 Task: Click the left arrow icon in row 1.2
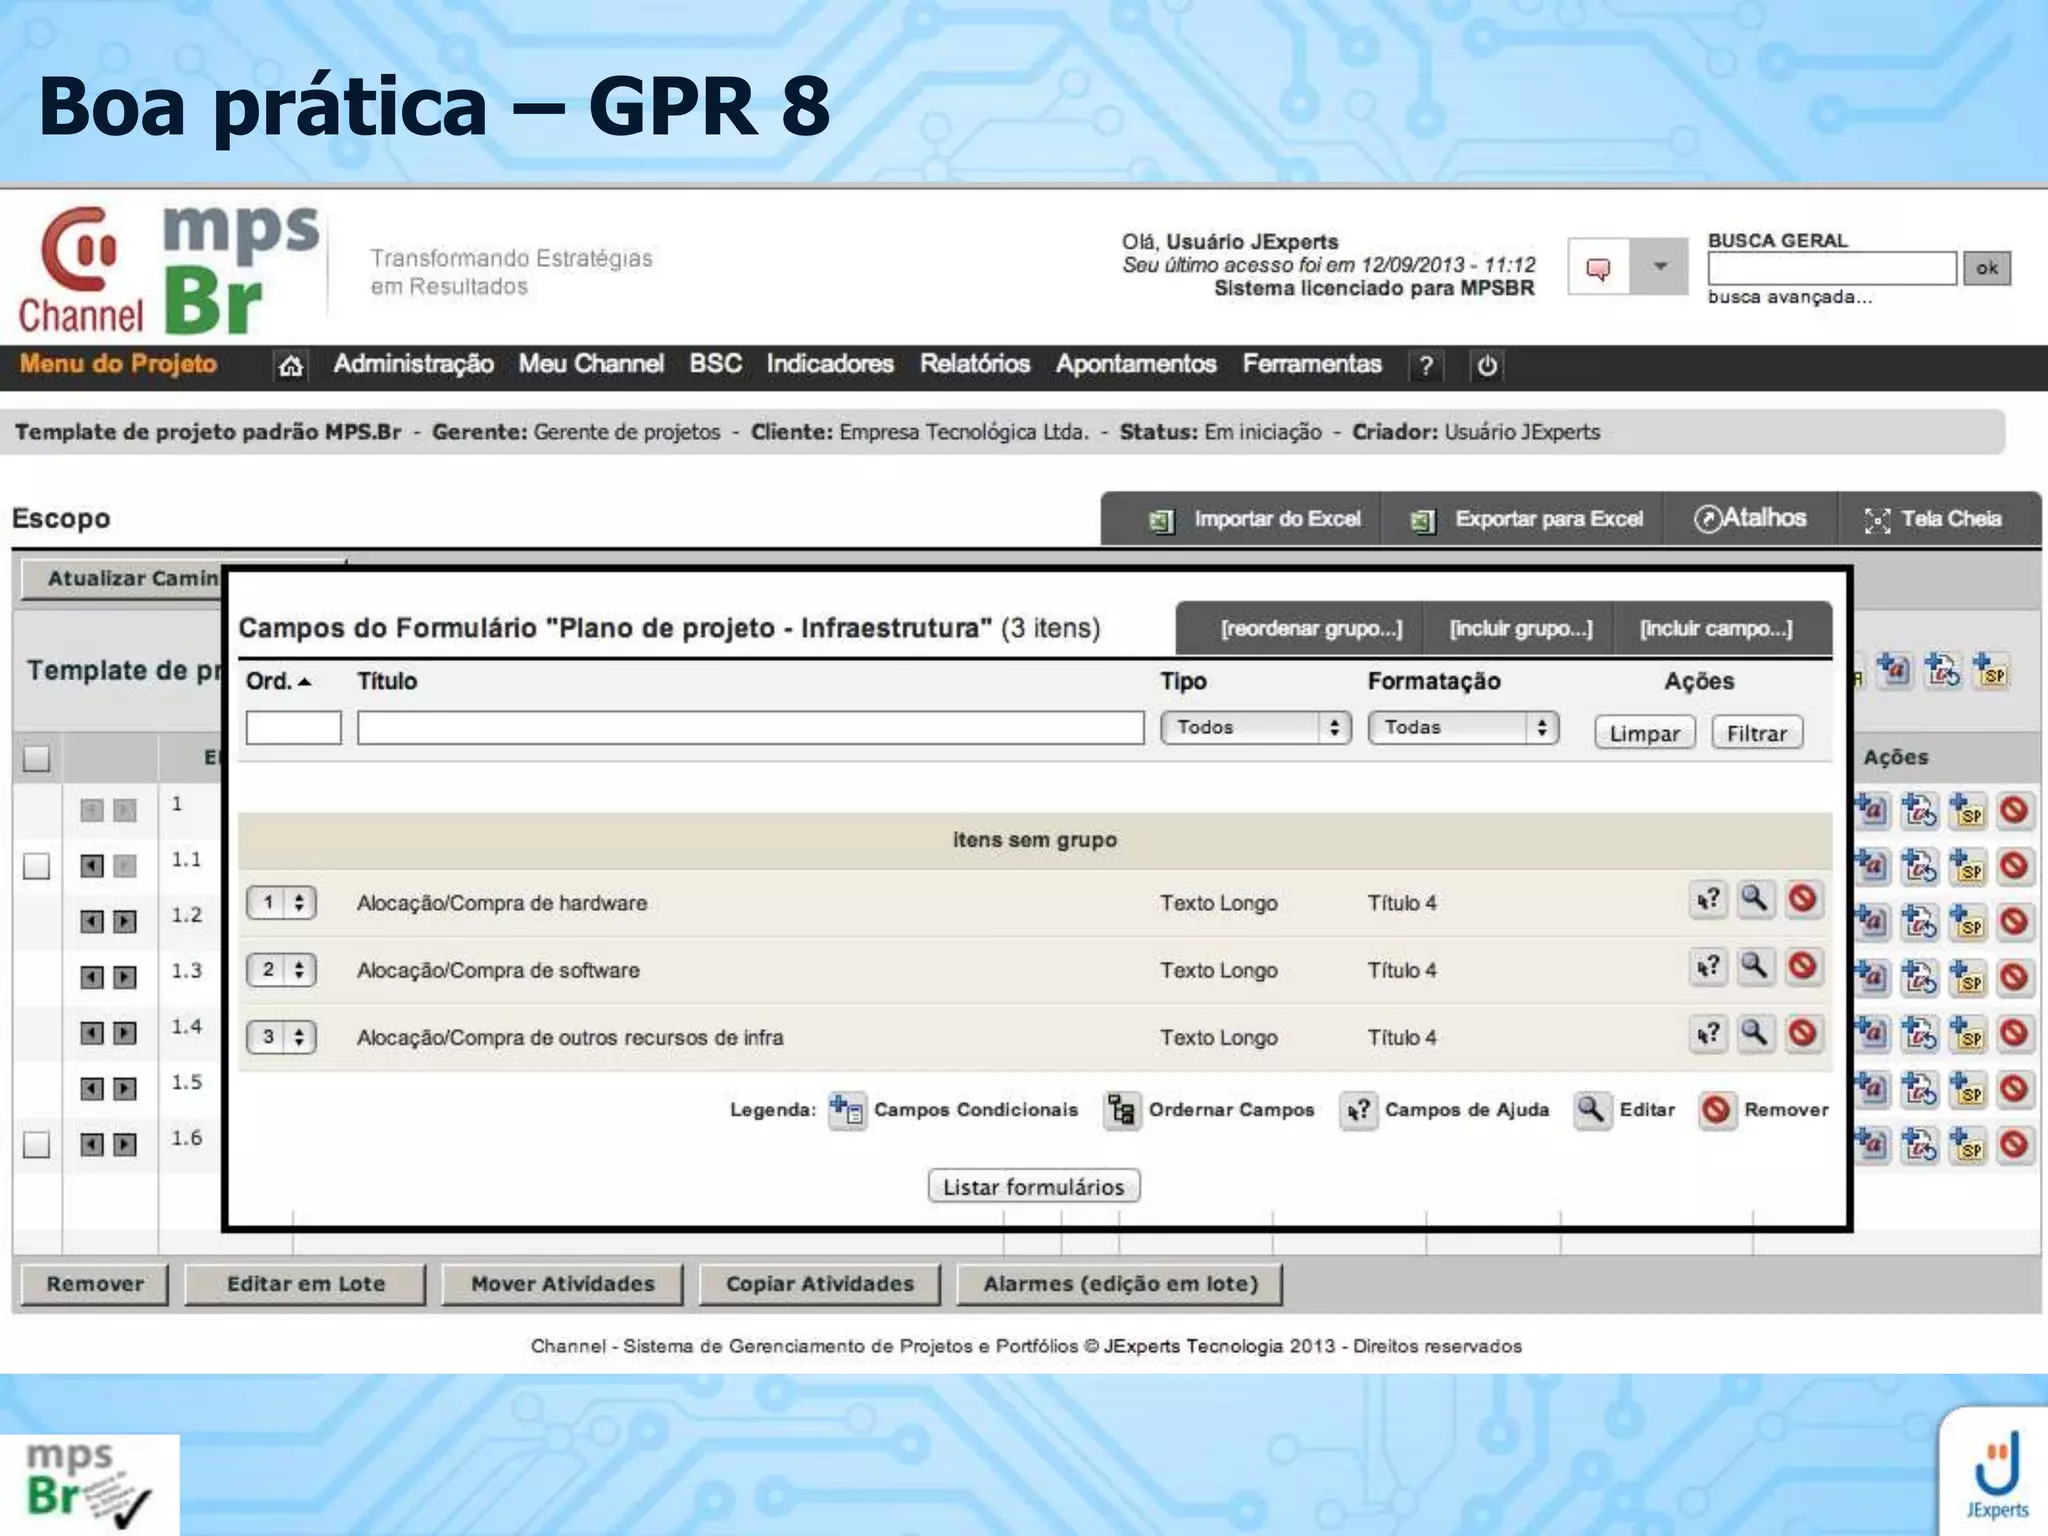point(92,921)
